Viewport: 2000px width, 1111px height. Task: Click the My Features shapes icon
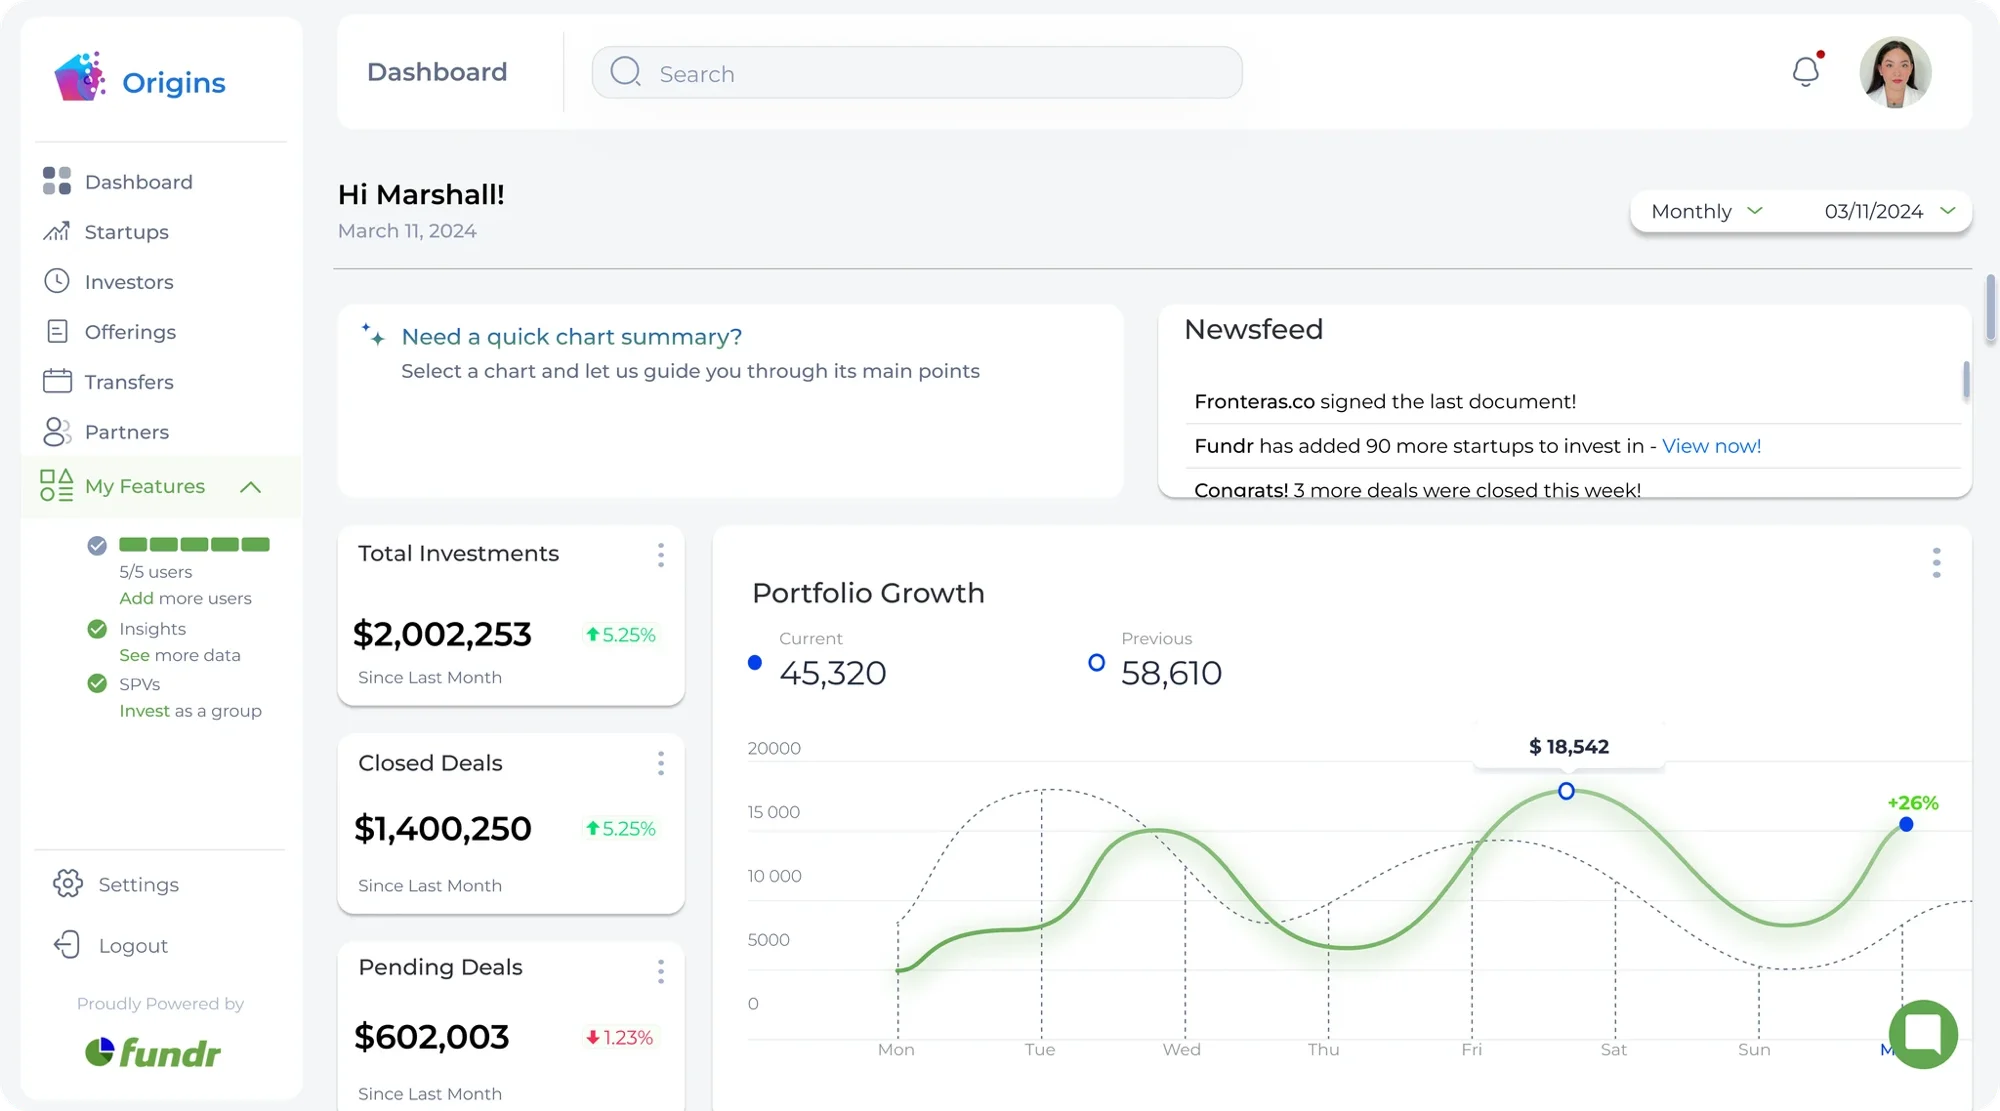click(57, 485)
